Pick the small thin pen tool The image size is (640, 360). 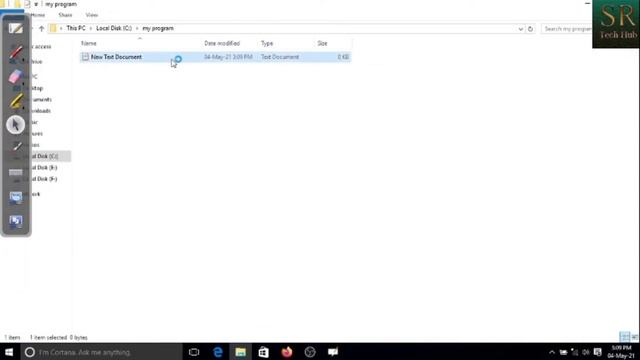point(17,147)
